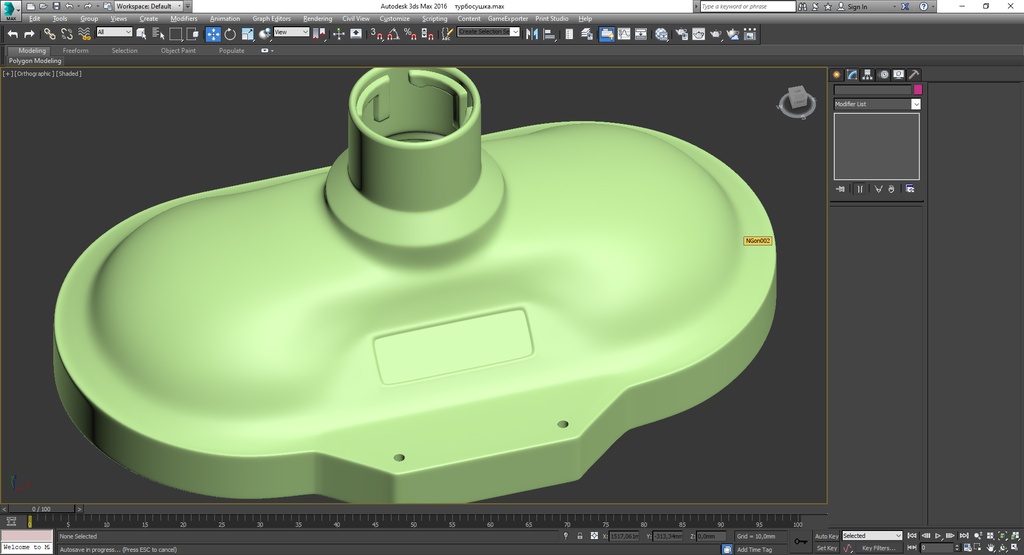Toggle the 3D Snaps button

[377, 34]
